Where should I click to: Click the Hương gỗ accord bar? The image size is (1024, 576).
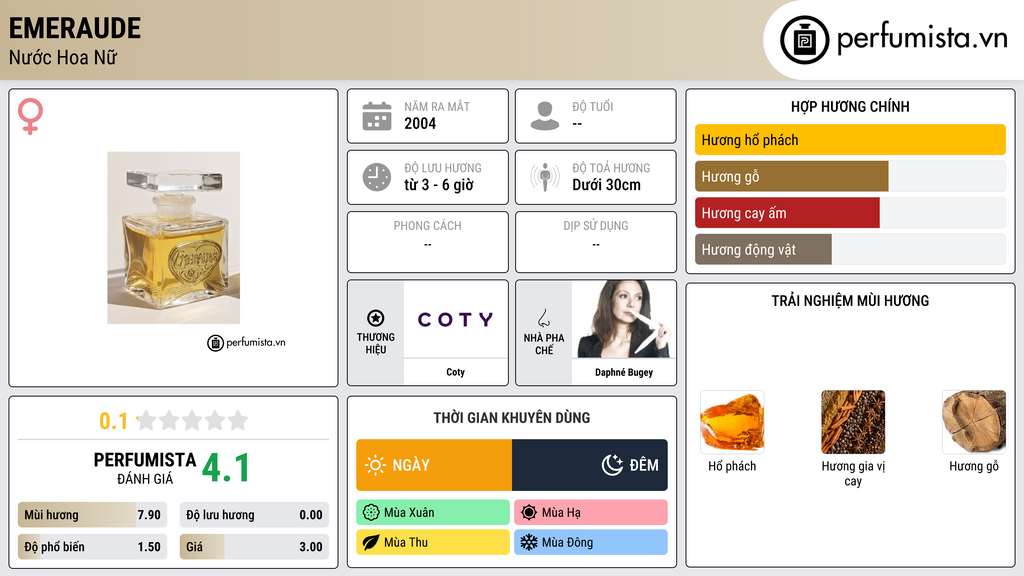850,176
